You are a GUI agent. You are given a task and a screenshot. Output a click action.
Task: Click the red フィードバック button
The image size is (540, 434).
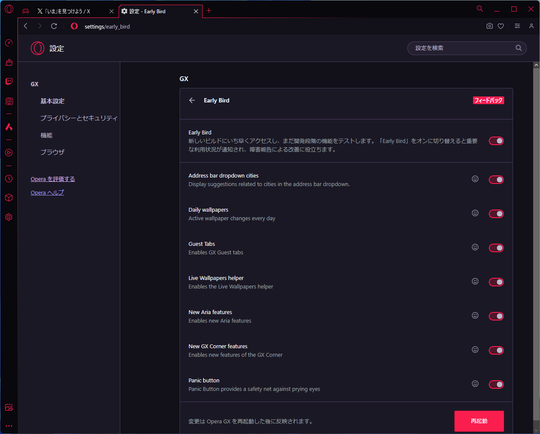(x=488, y=100)
